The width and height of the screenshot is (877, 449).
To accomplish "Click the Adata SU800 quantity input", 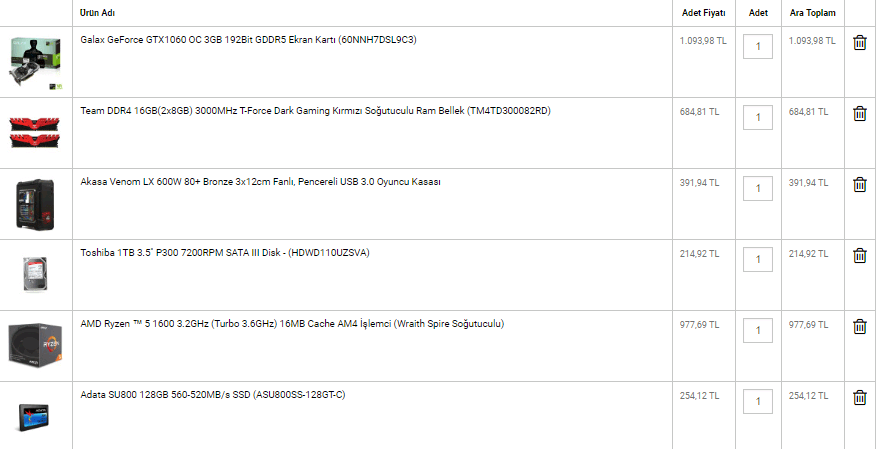I will (x=758, y=401).
